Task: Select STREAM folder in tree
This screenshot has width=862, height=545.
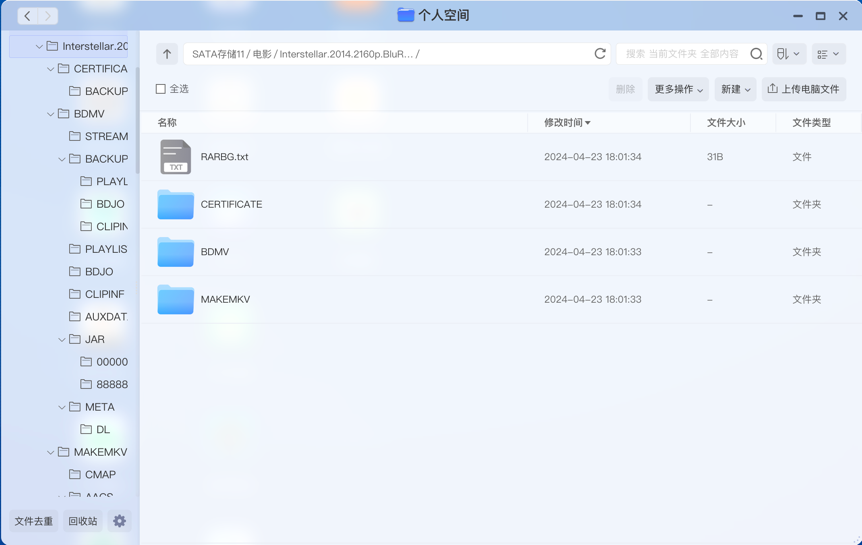Action: tap(98, 136)
